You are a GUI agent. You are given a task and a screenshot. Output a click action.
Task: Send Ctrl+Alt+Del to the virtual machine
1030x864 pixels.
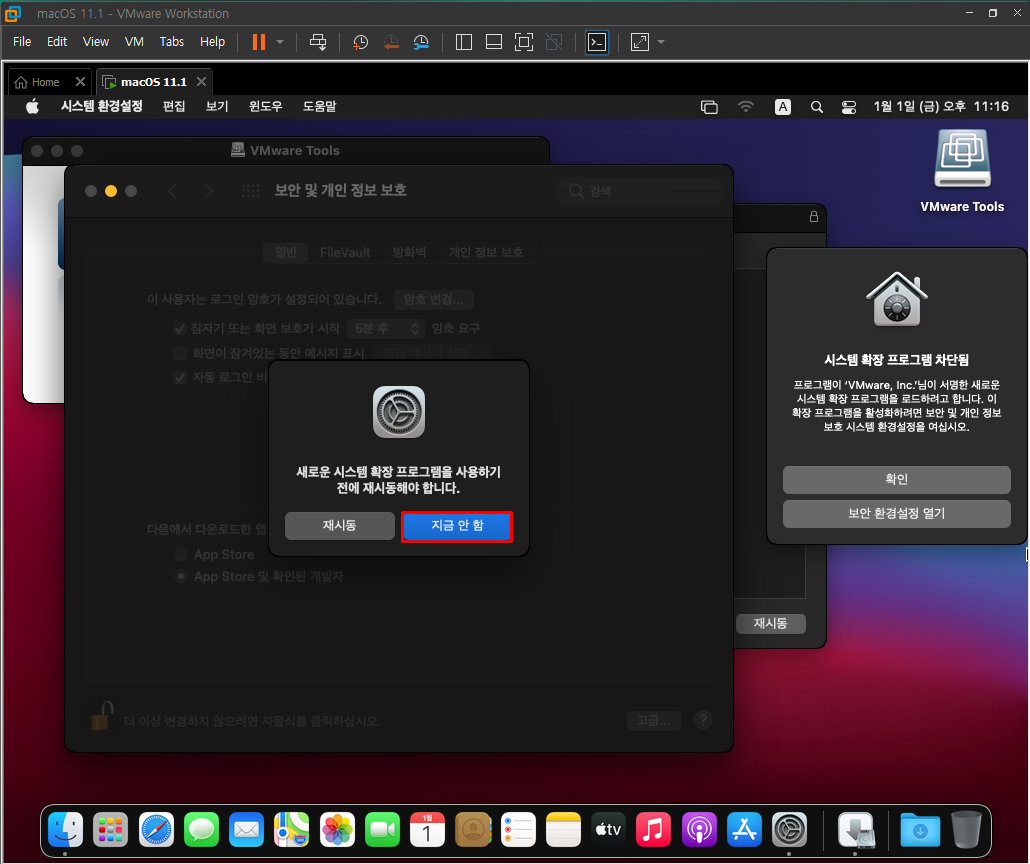pos(318,42)
